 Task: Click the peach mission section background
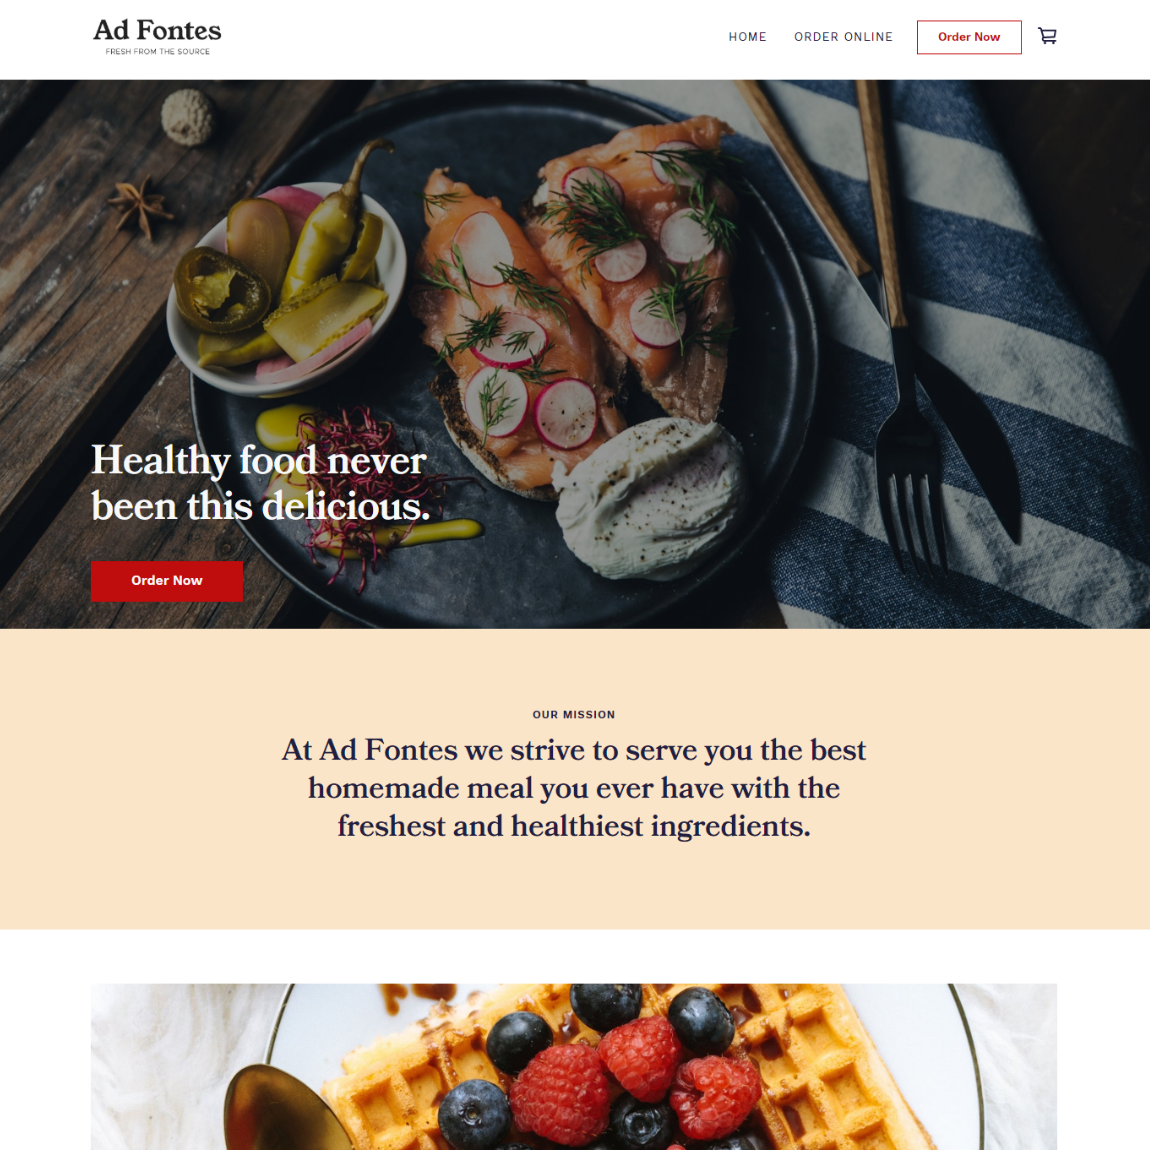click(574, 887)
